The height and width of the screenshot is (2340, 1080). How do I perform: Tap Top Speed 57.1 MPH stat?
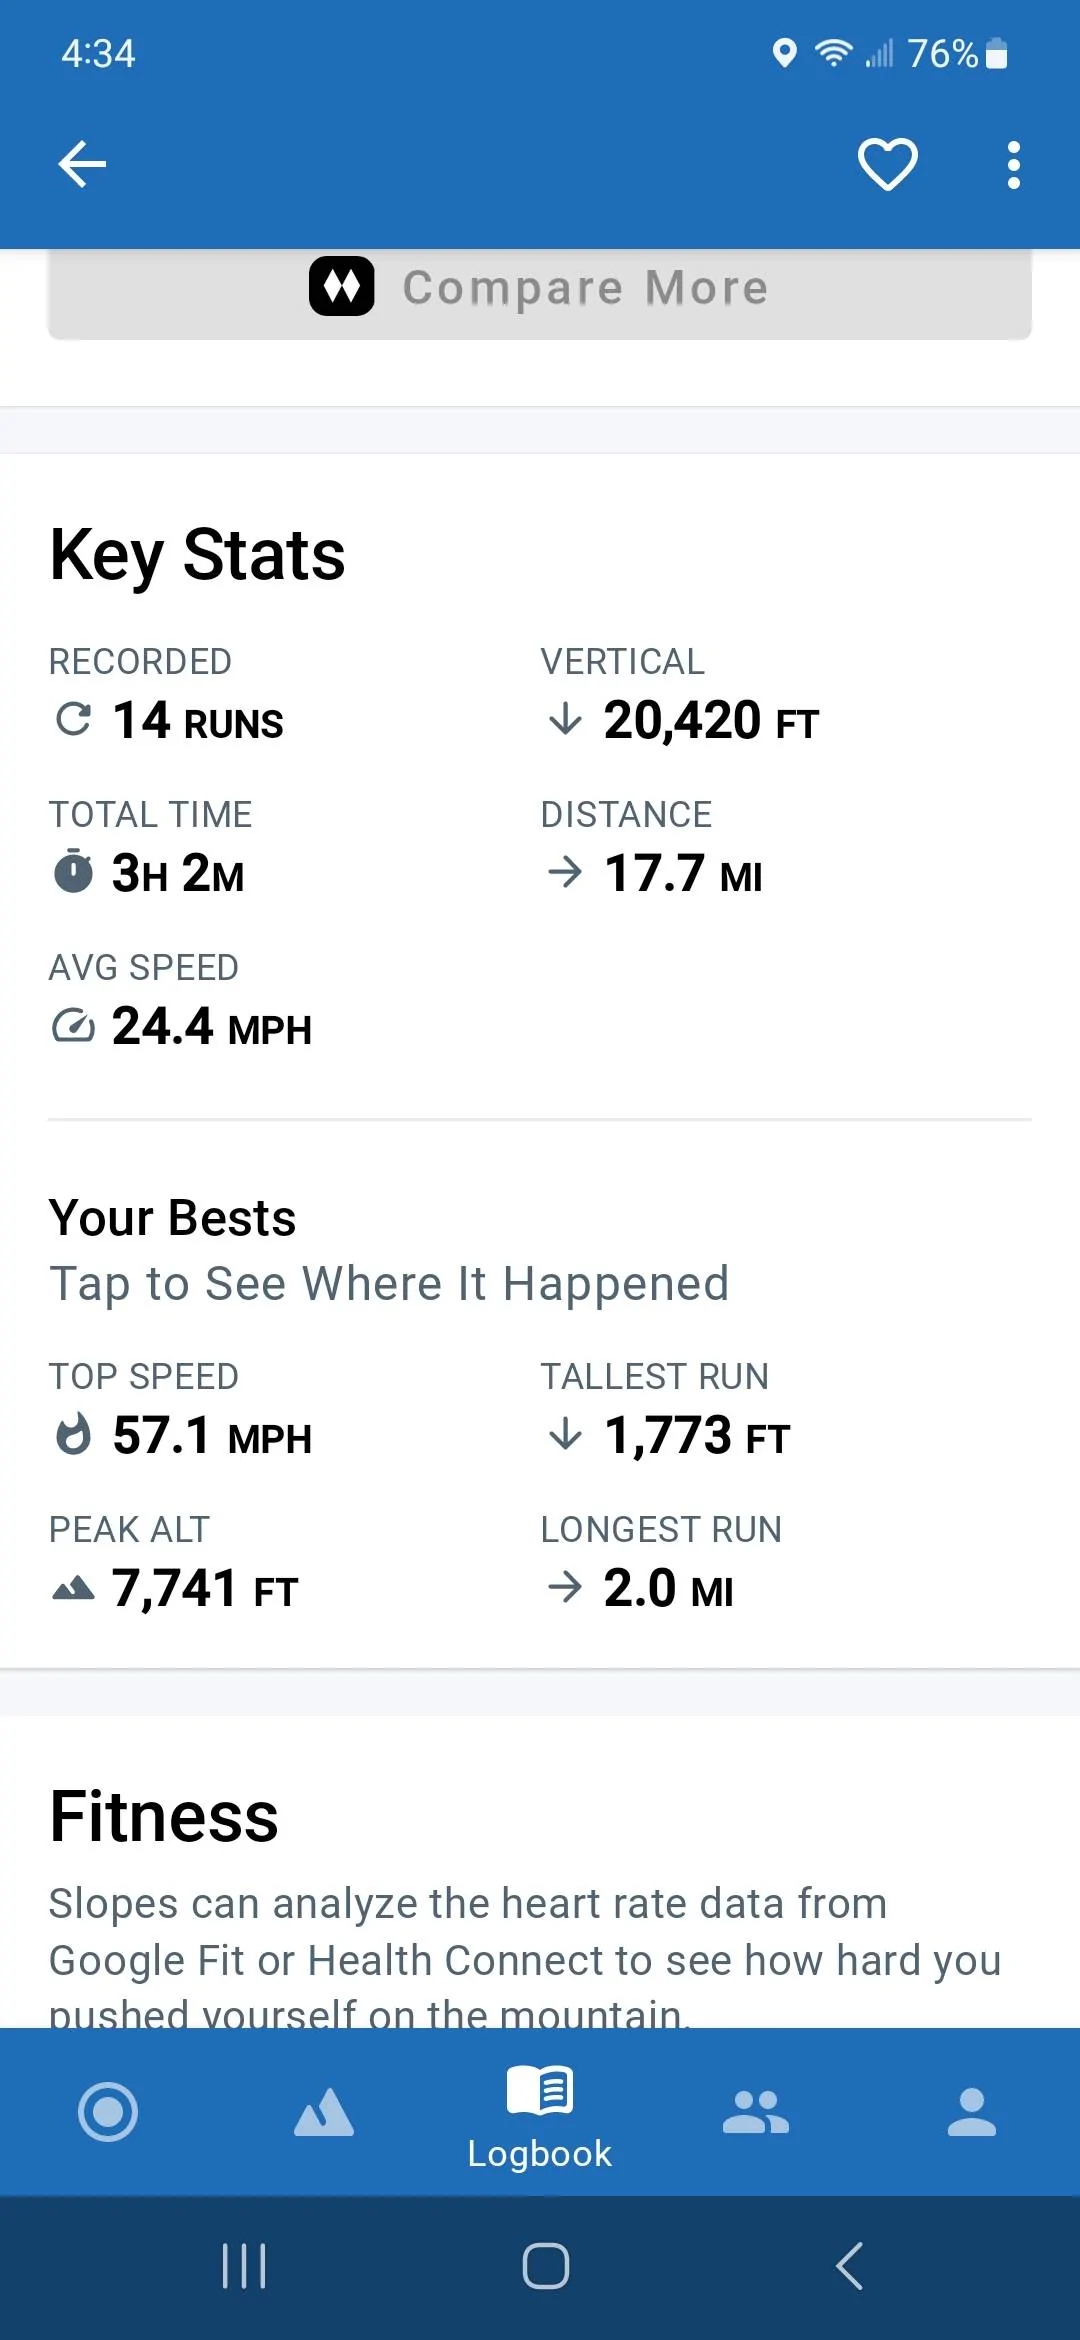(x=181, y=1409)
